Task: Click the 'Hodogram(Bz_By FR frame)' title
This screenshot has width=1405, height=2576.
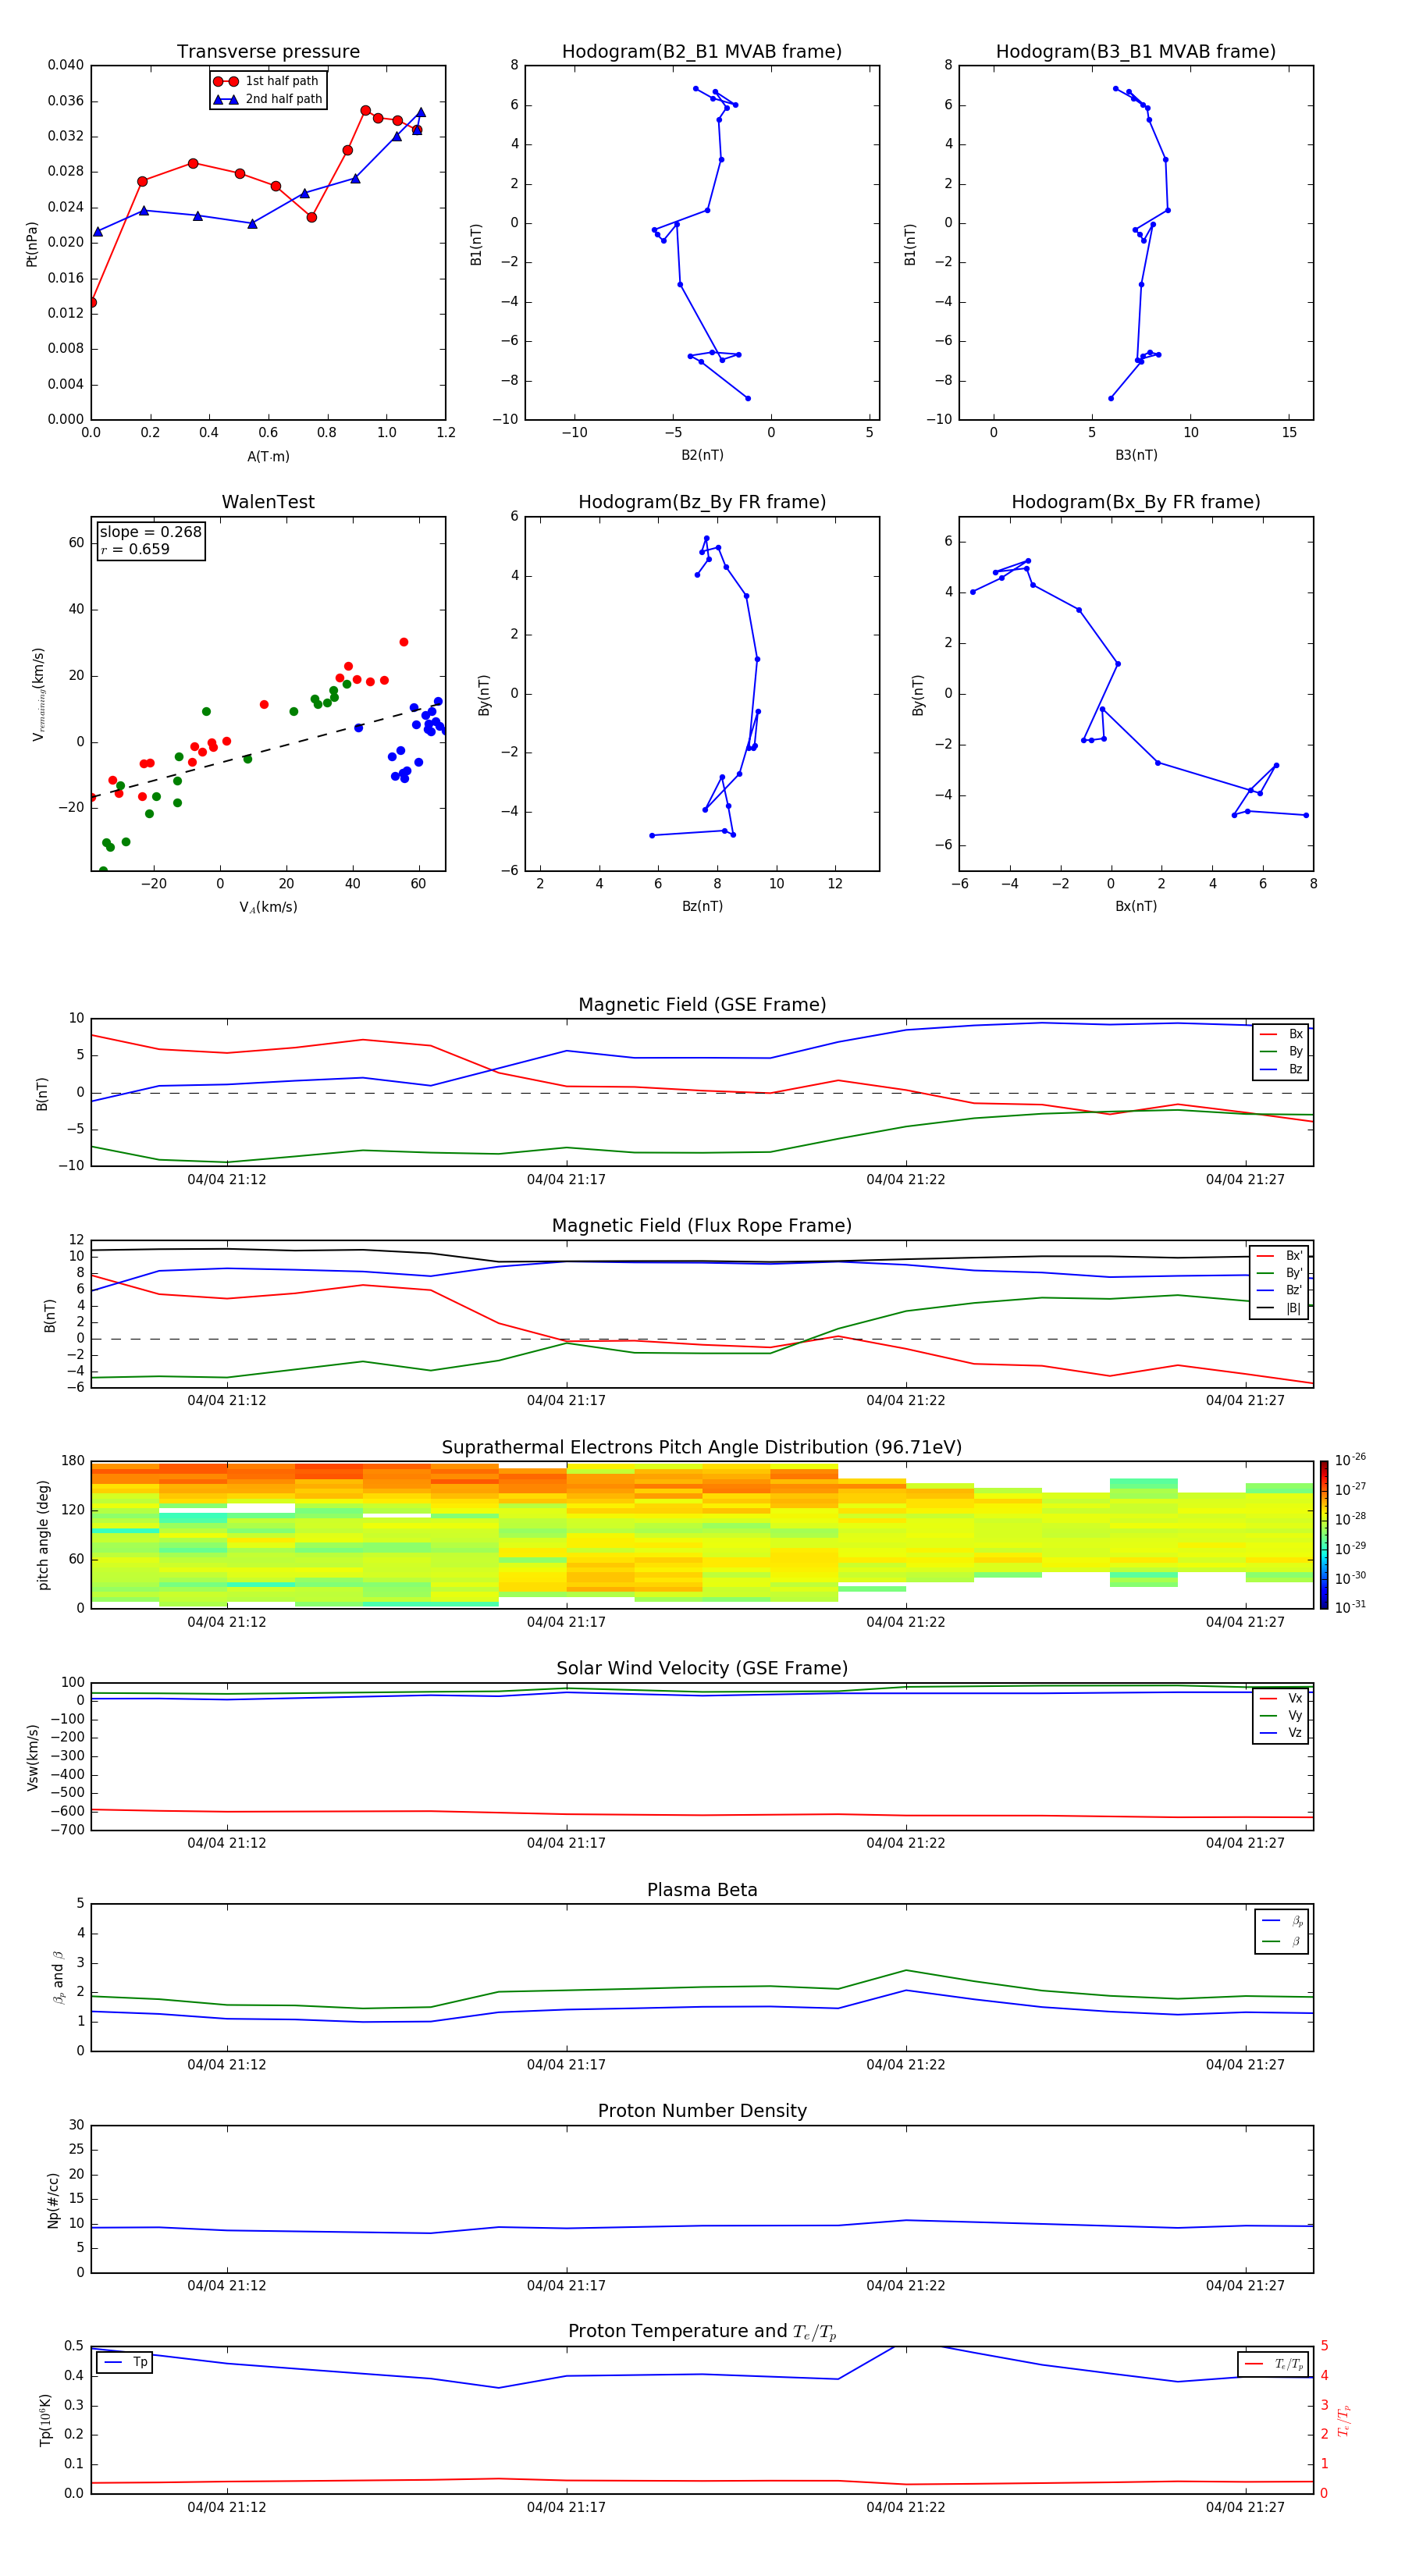Action: (702, 502)
